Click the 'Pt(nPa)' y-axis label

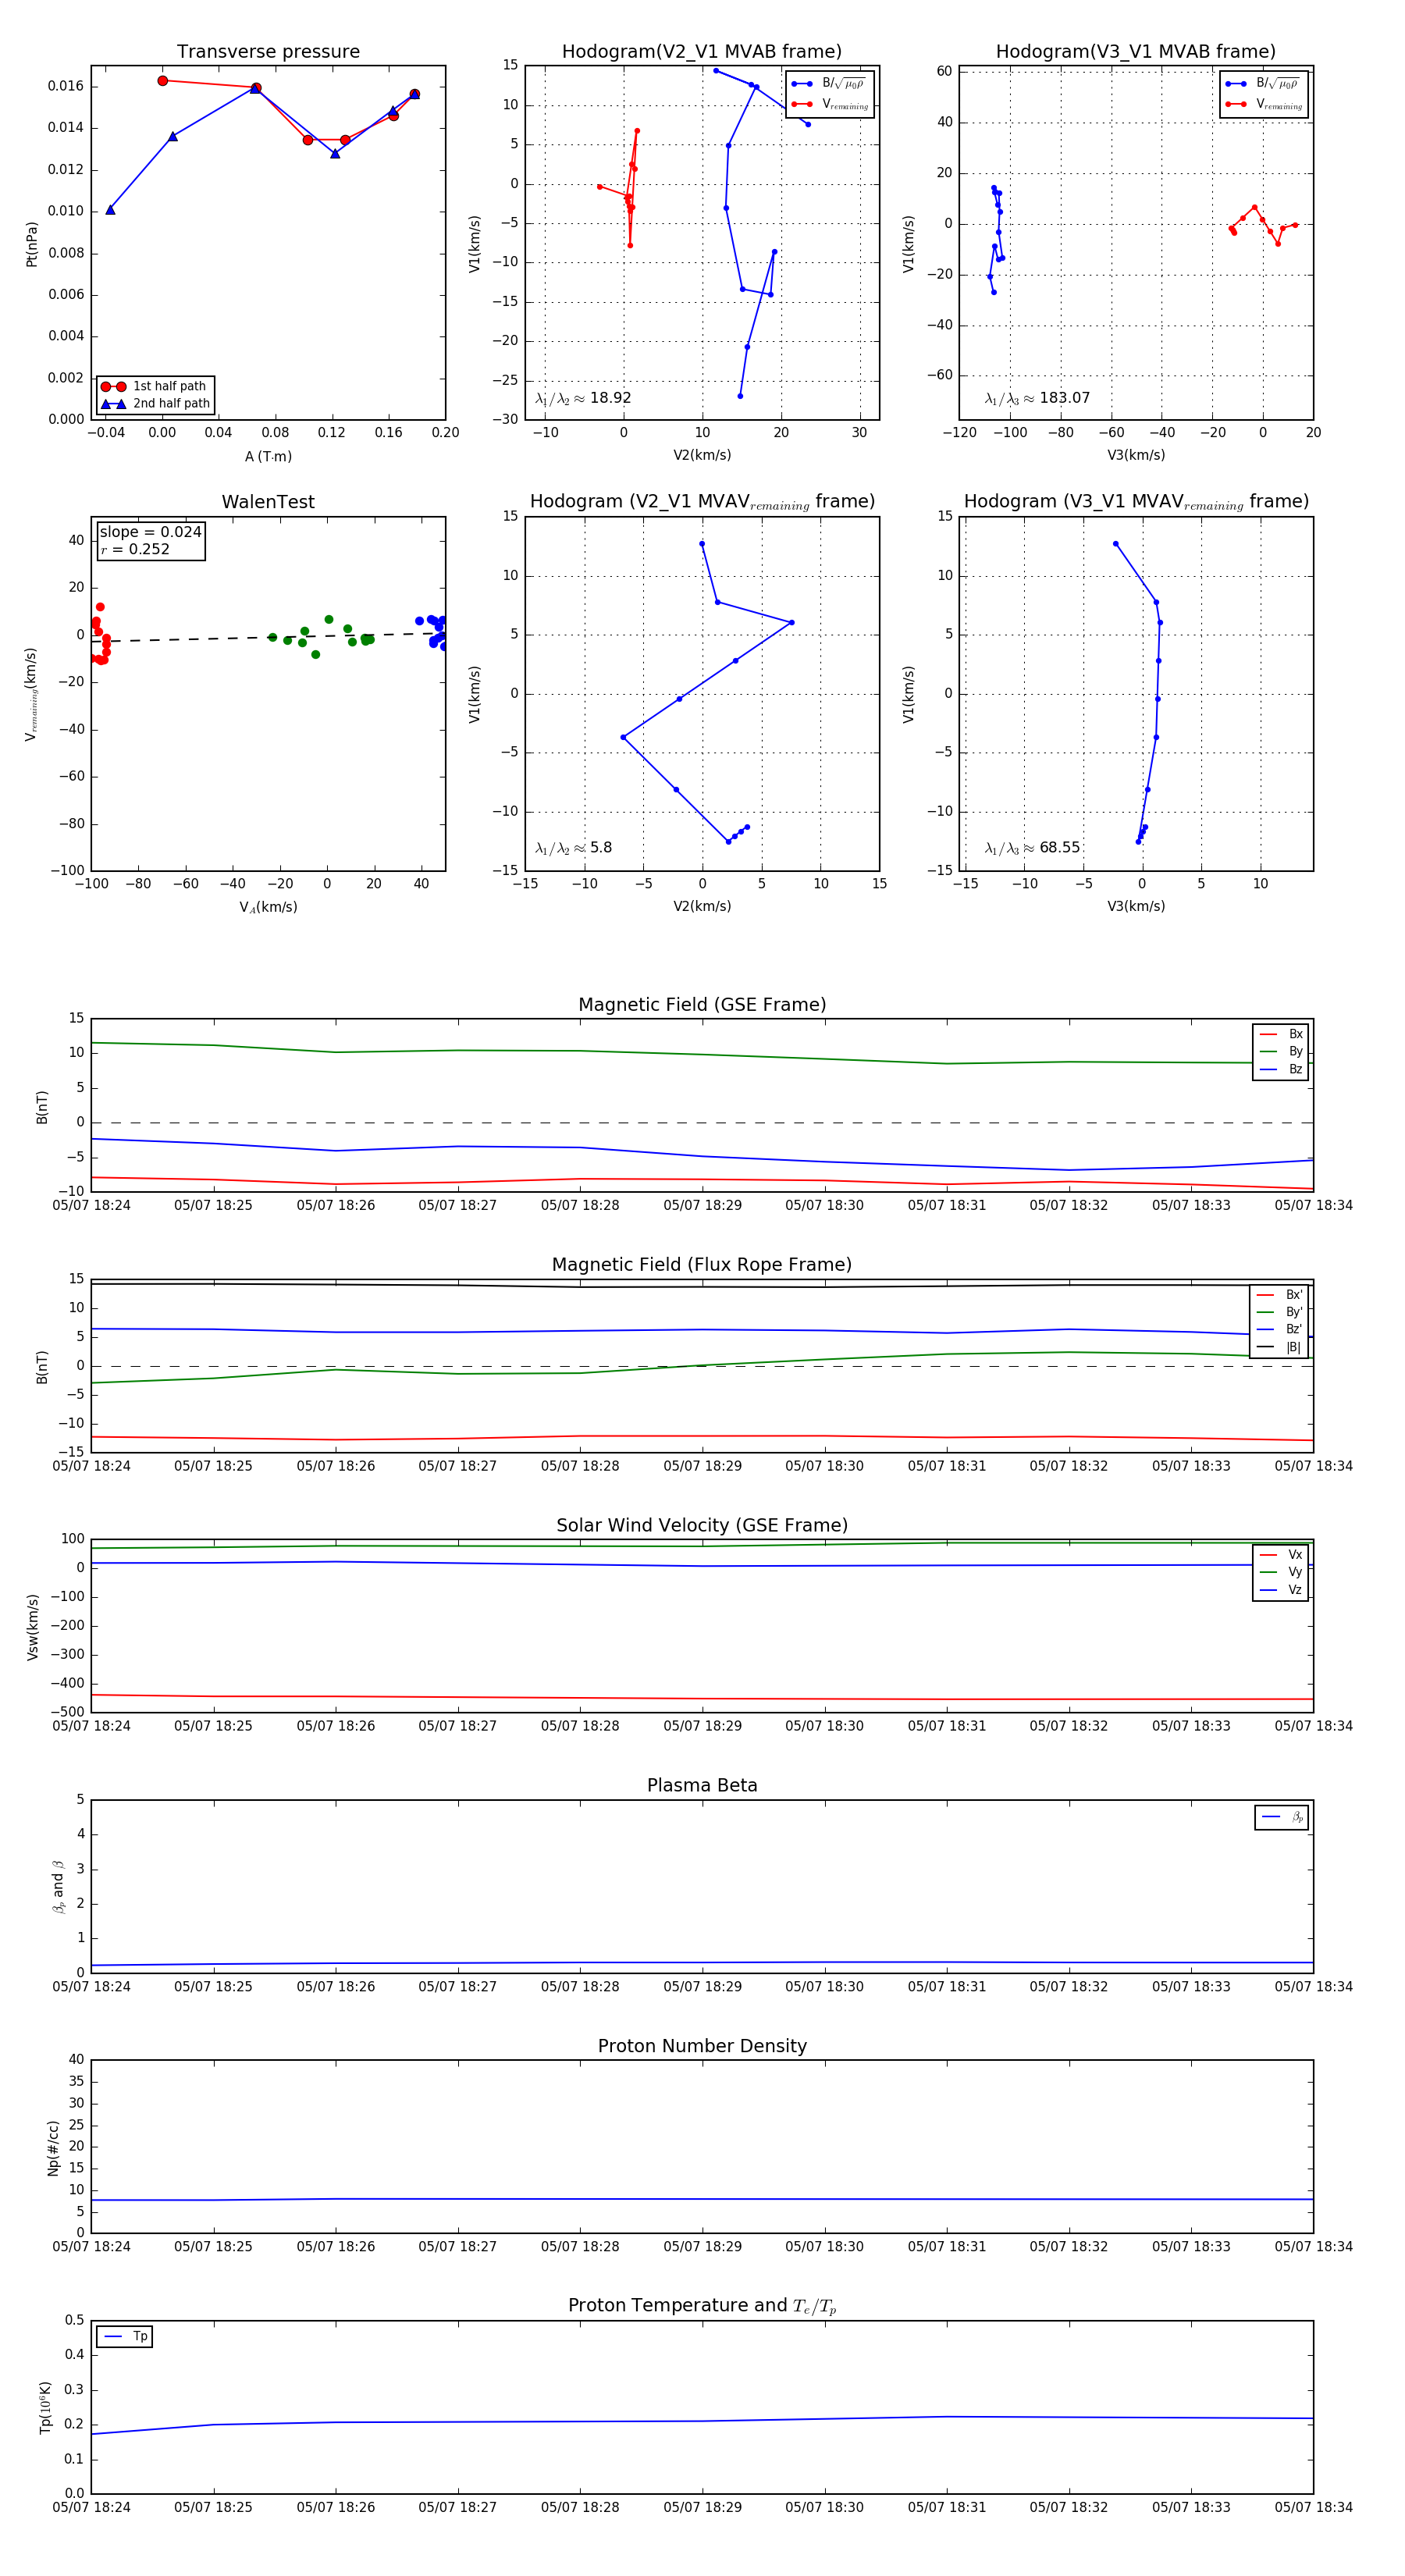coord(32,244)
